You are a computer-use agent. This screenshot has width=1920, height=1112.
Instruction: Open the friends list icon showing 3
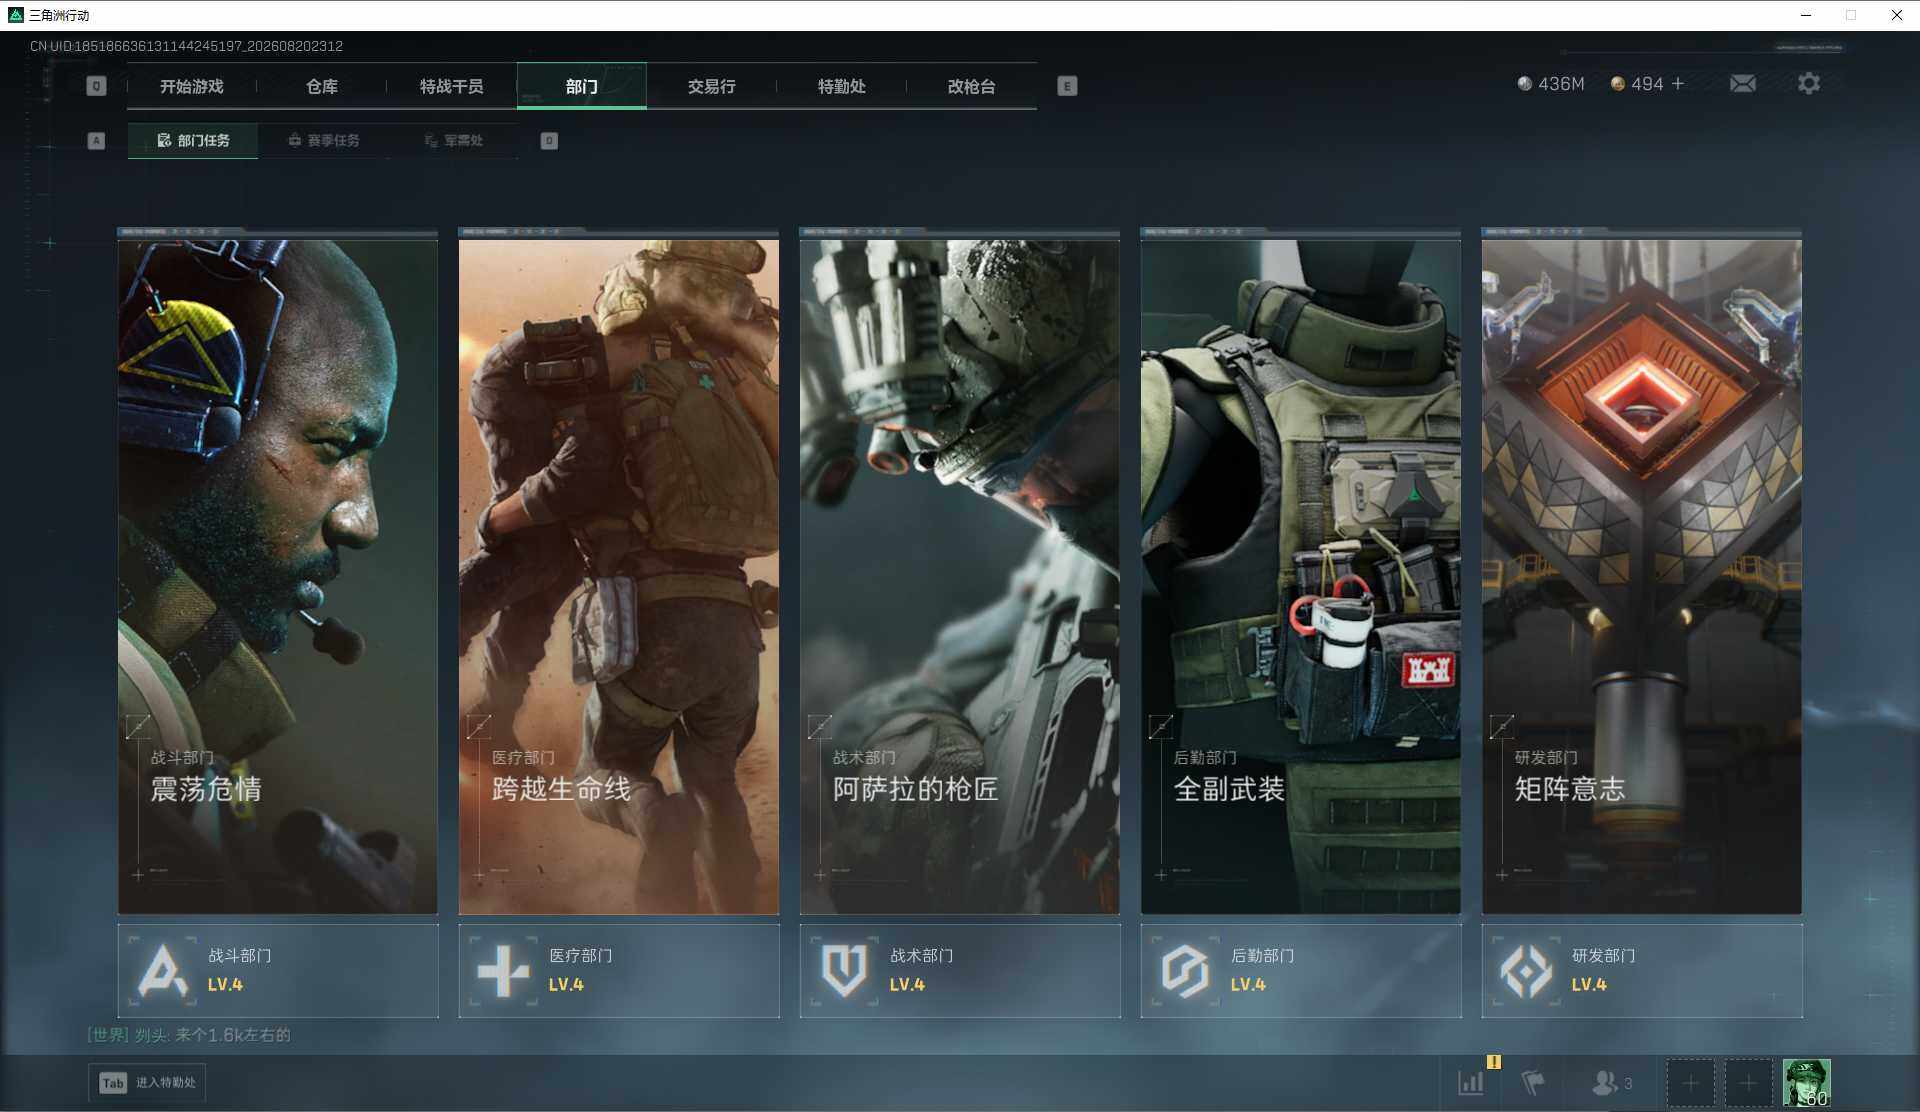tap(1611, 1082)
